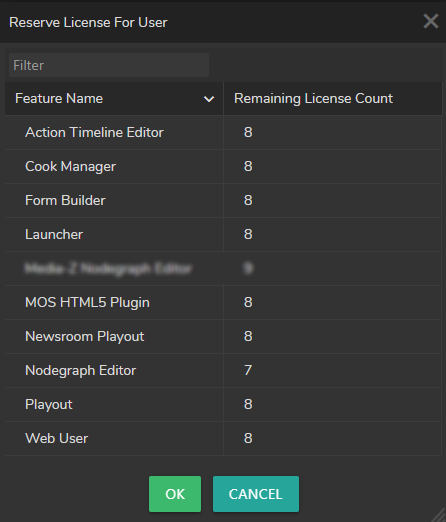This screenshot has width=446, height=522.
Task: Select the Action Timeline Editor row
Action: (223, 132)
